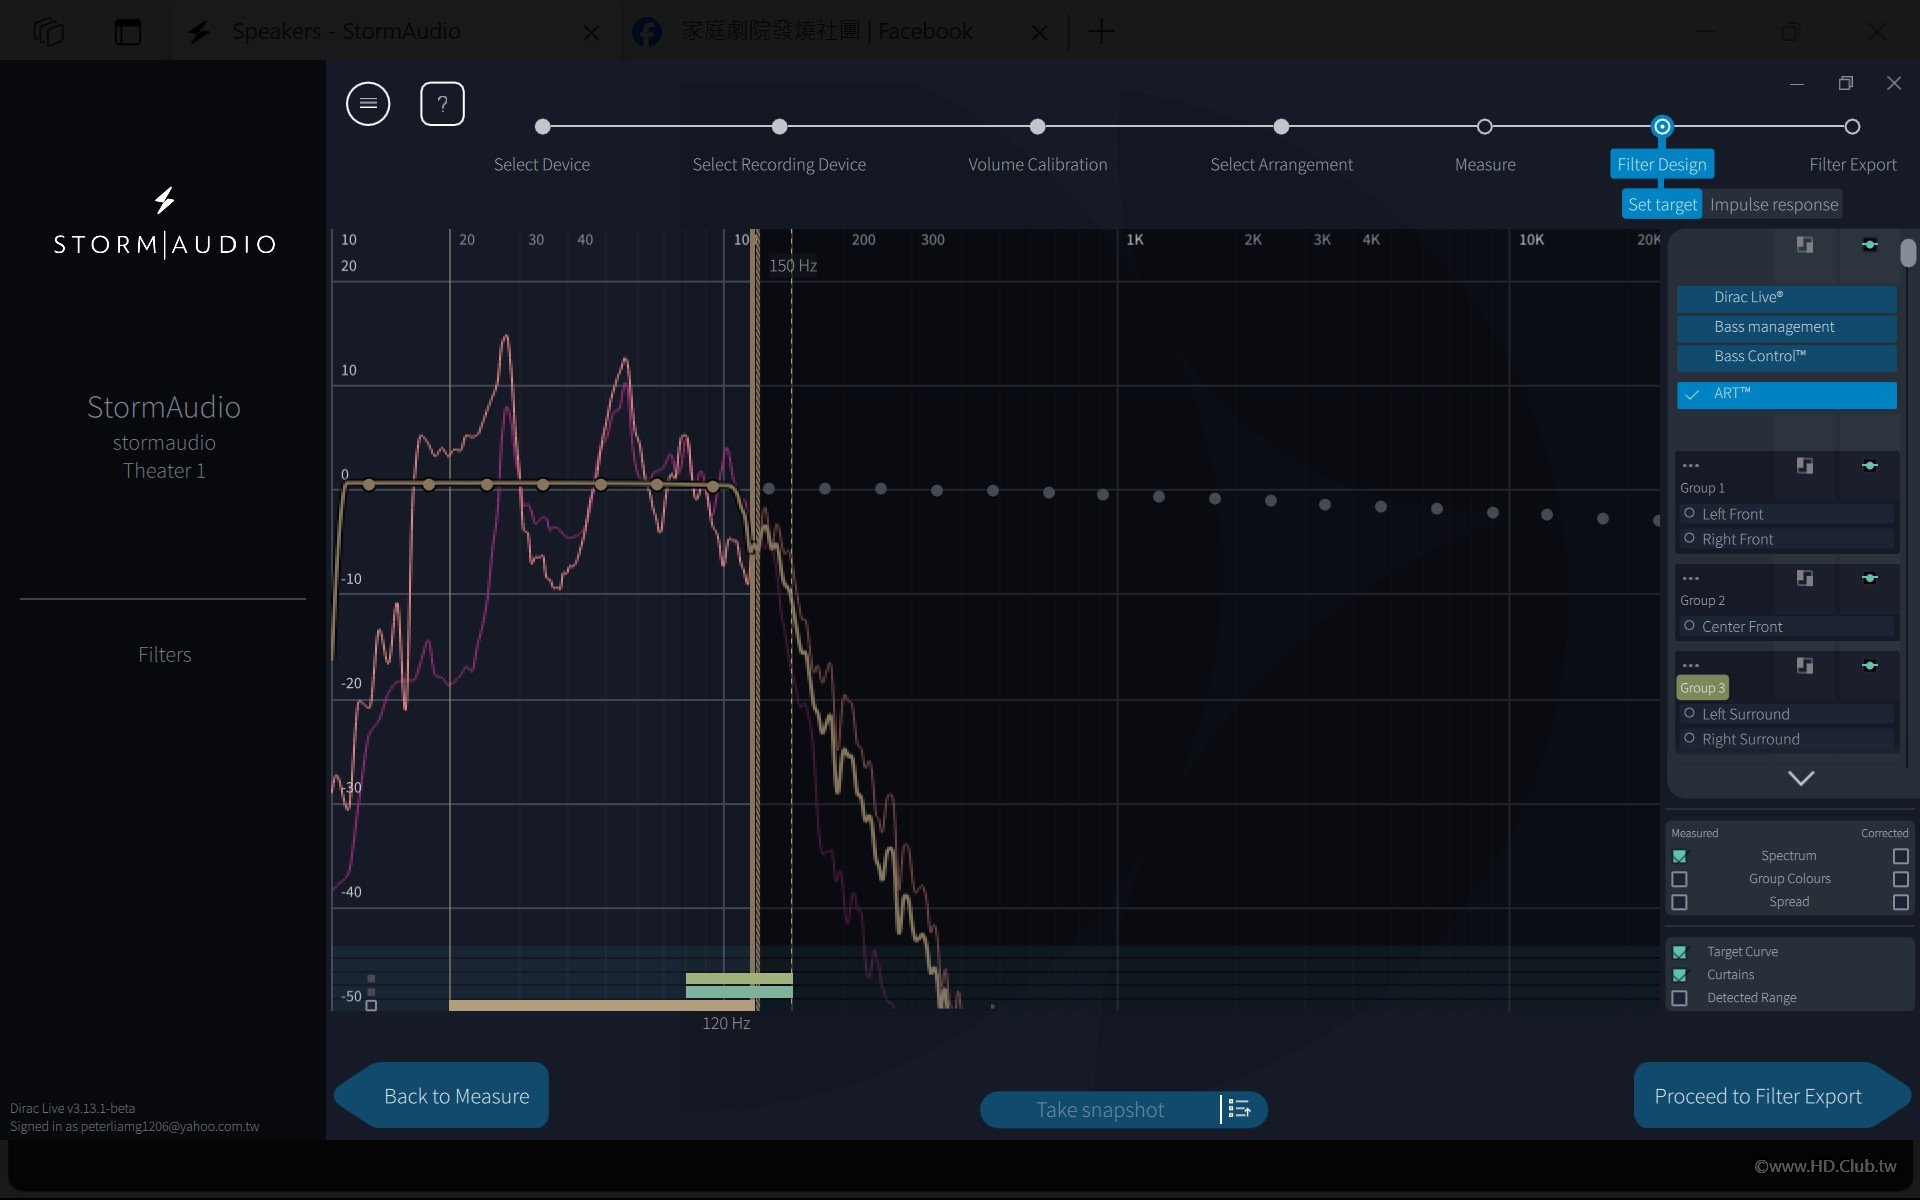Click Group 1 target curve icon
Image resolution: width=1920 pixels, height=1200 pixels.
pyautogui.click(x=1805, y=466)
